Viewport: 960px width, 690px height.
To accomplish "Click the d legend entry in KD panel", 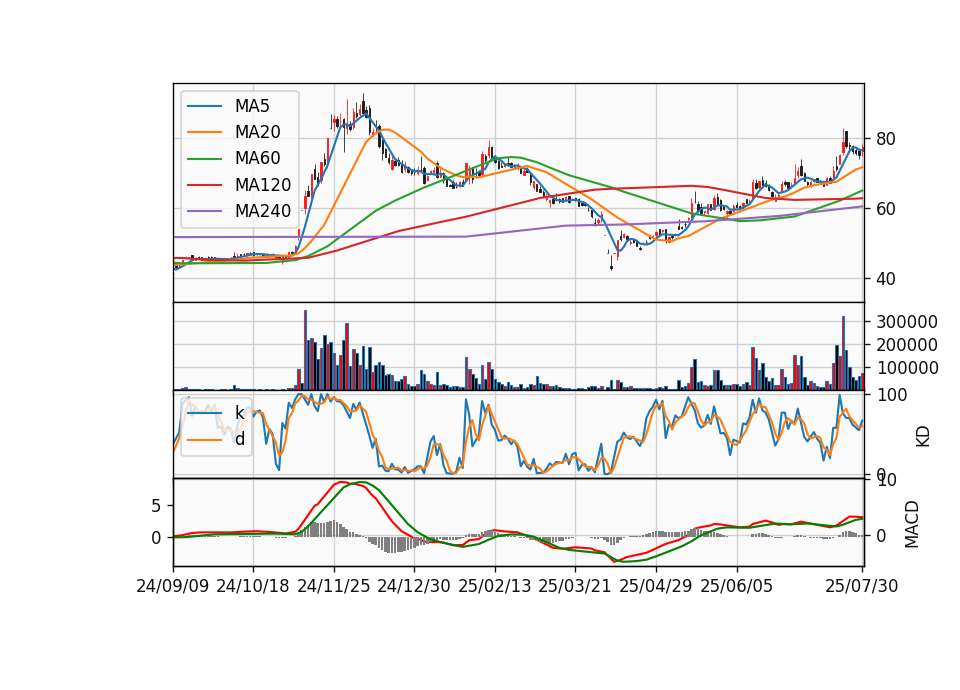I will point(240,439).
